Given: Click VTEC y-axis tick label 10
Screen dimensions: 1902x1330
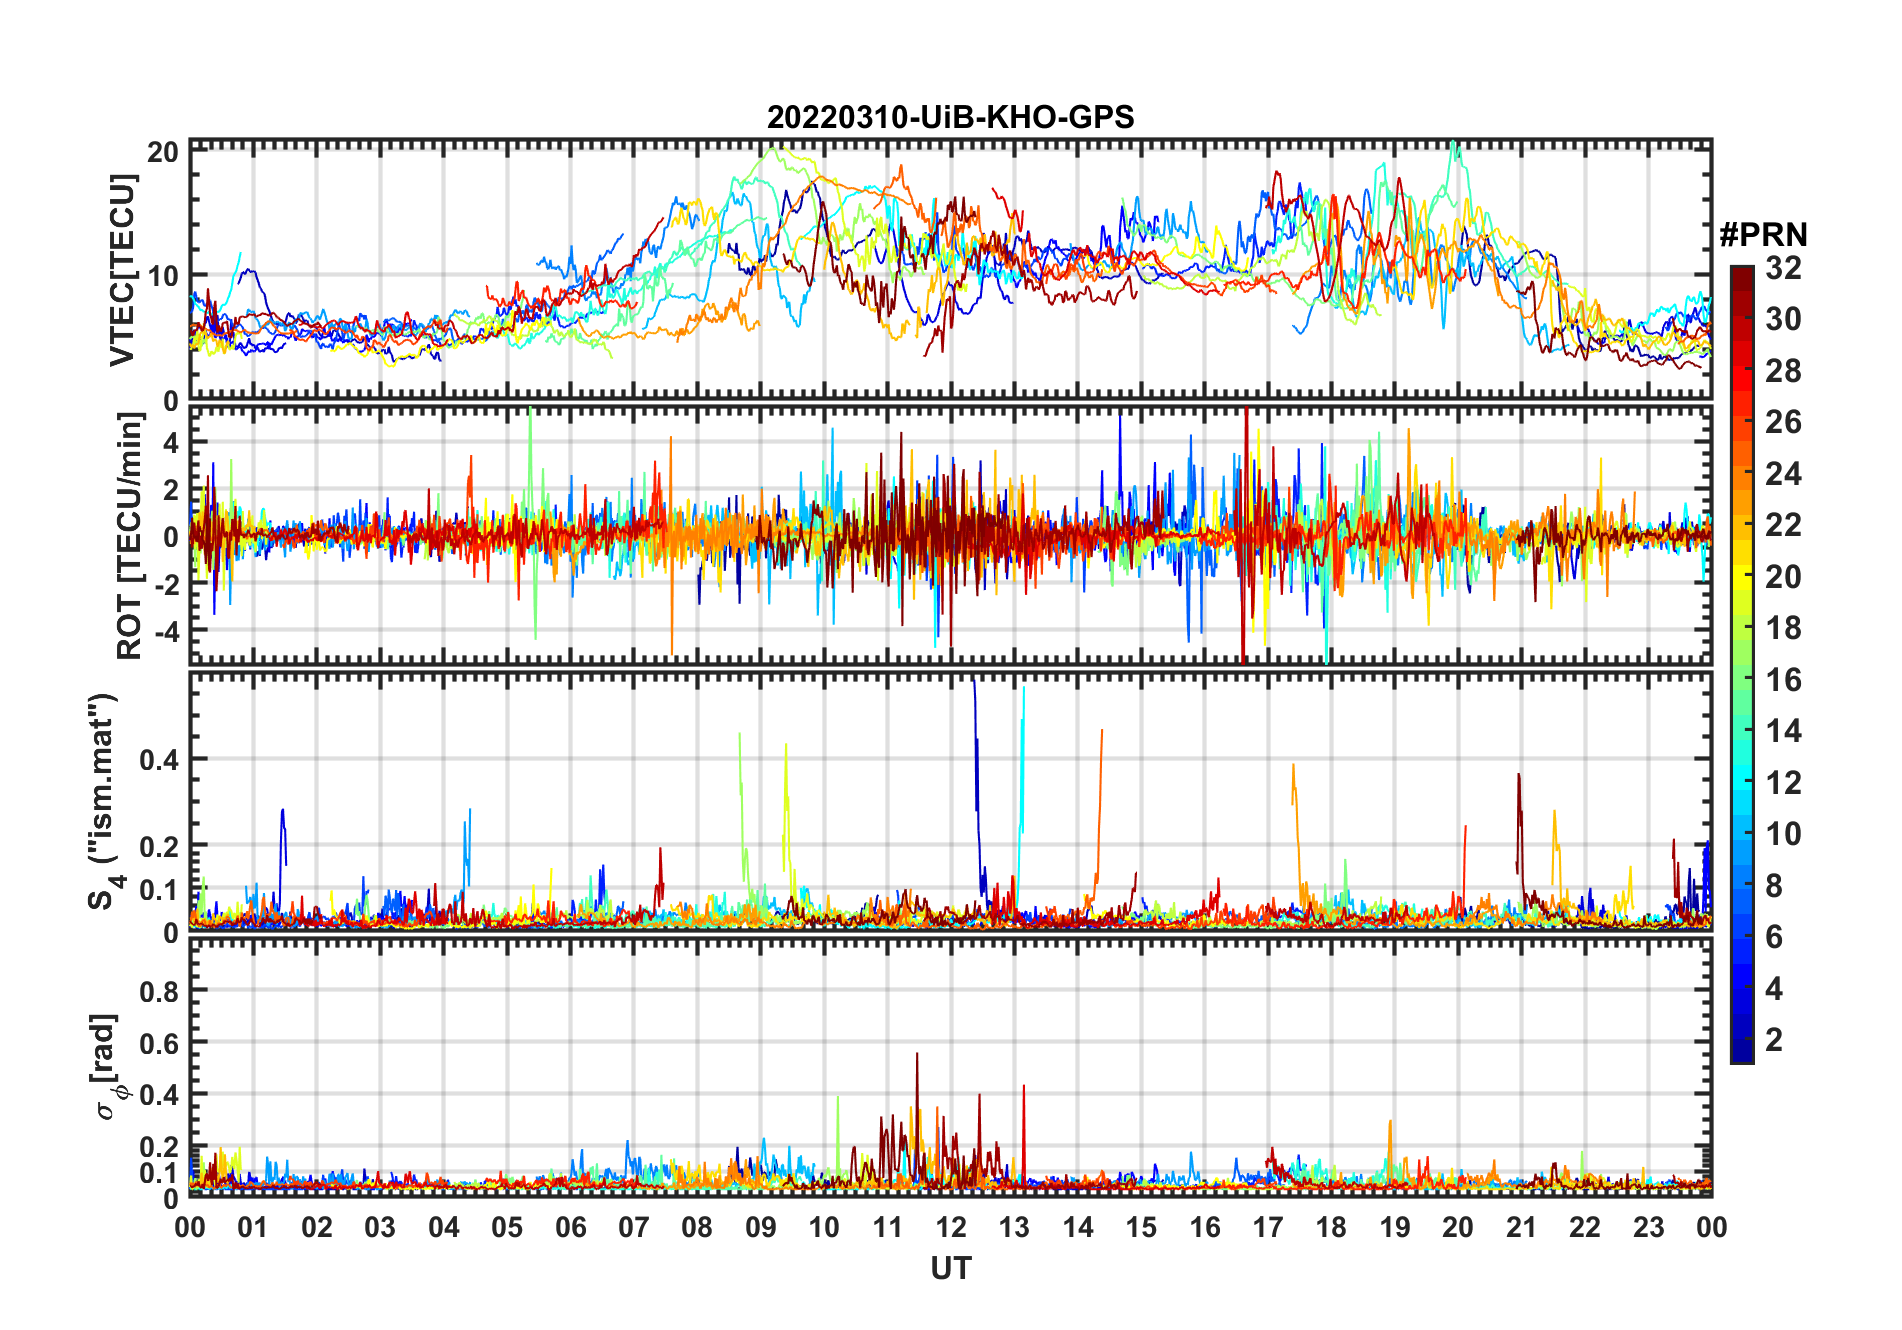Looking at the screenshot, I should pyautogui.click(x=163, y=276).
